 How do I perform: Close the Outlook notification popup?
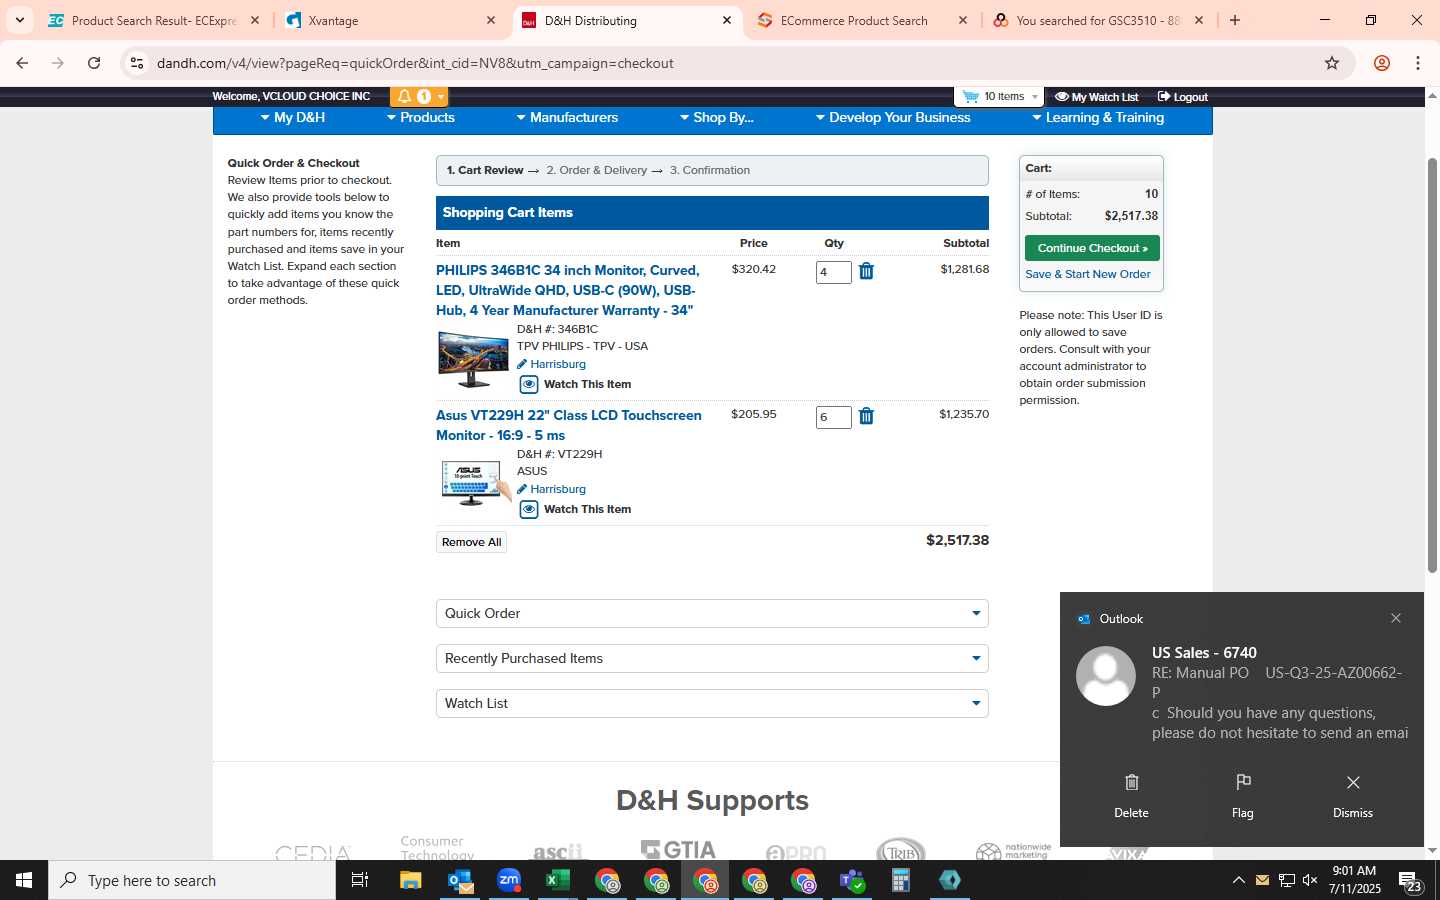point(1396,618)
